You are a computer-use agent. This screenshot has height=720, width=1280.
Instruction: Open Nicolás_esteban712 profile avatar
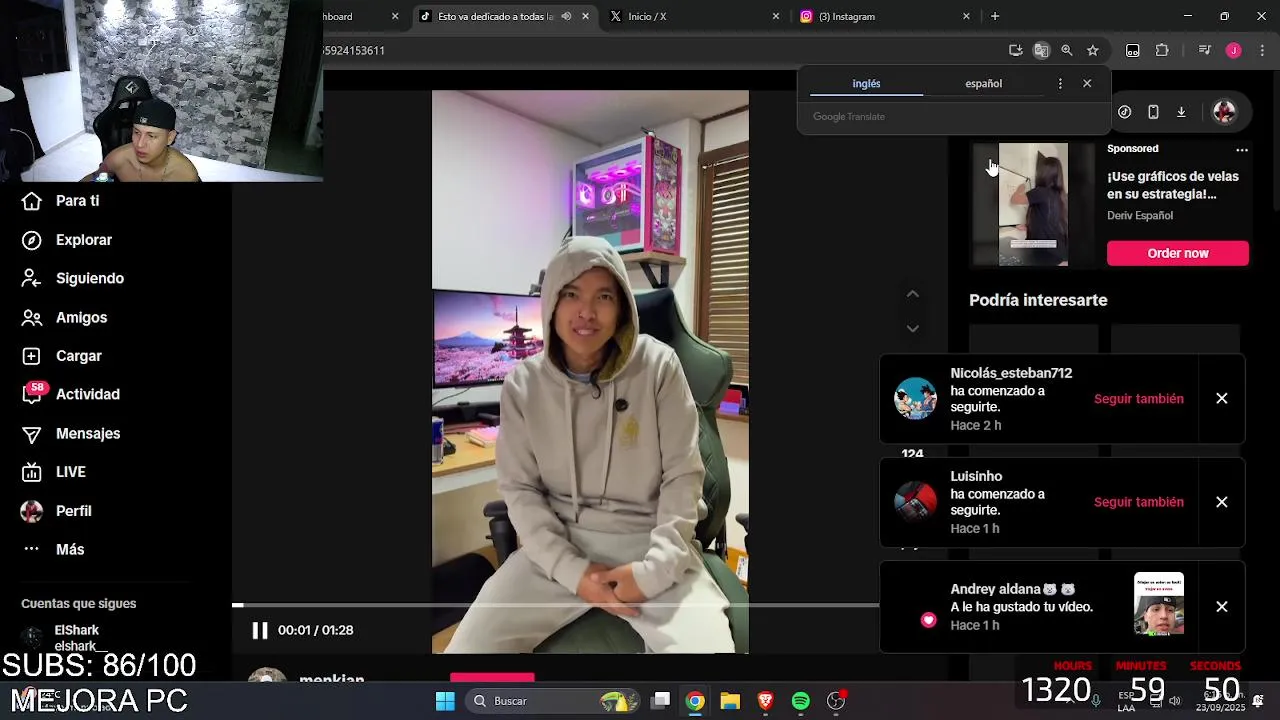tap(915, 398)
